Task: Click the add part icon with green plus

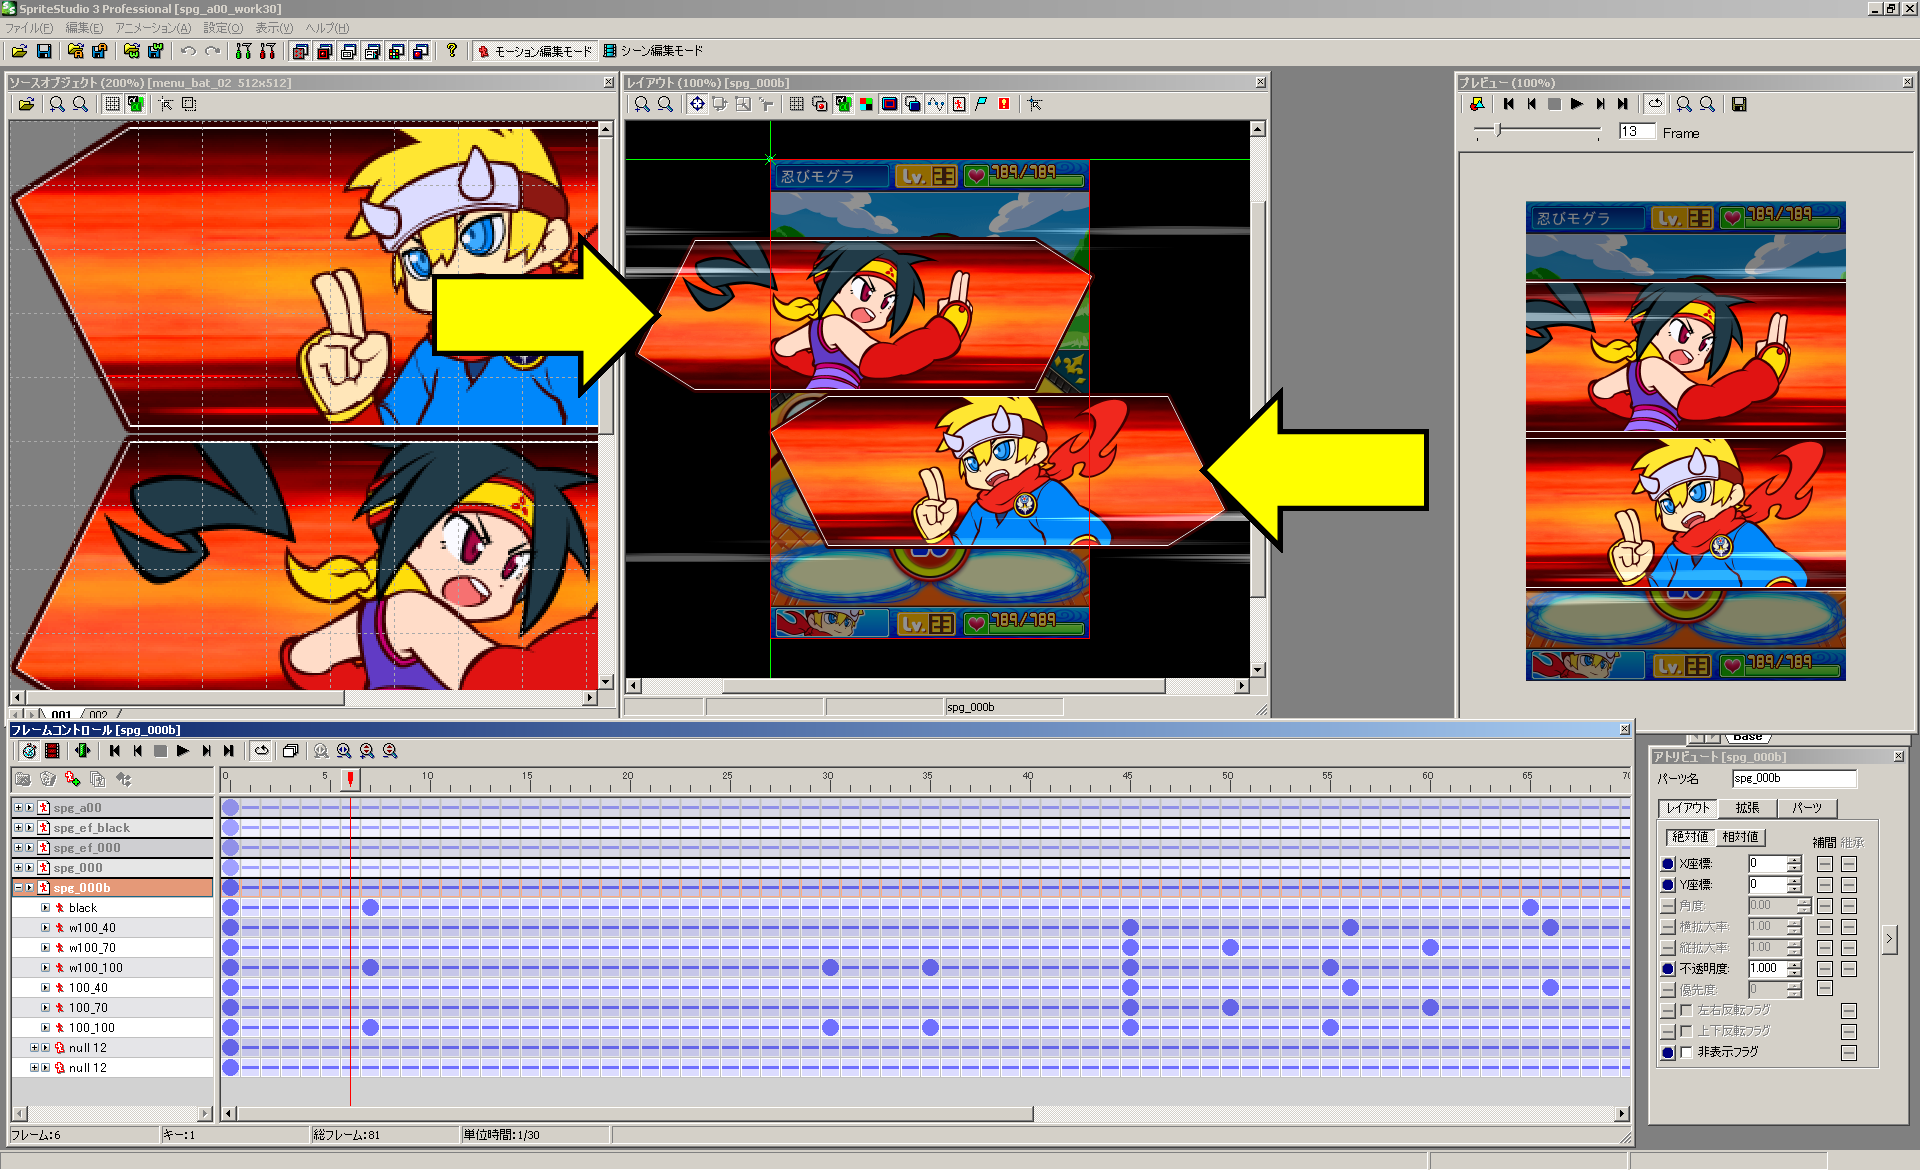Action: [72, 779]
